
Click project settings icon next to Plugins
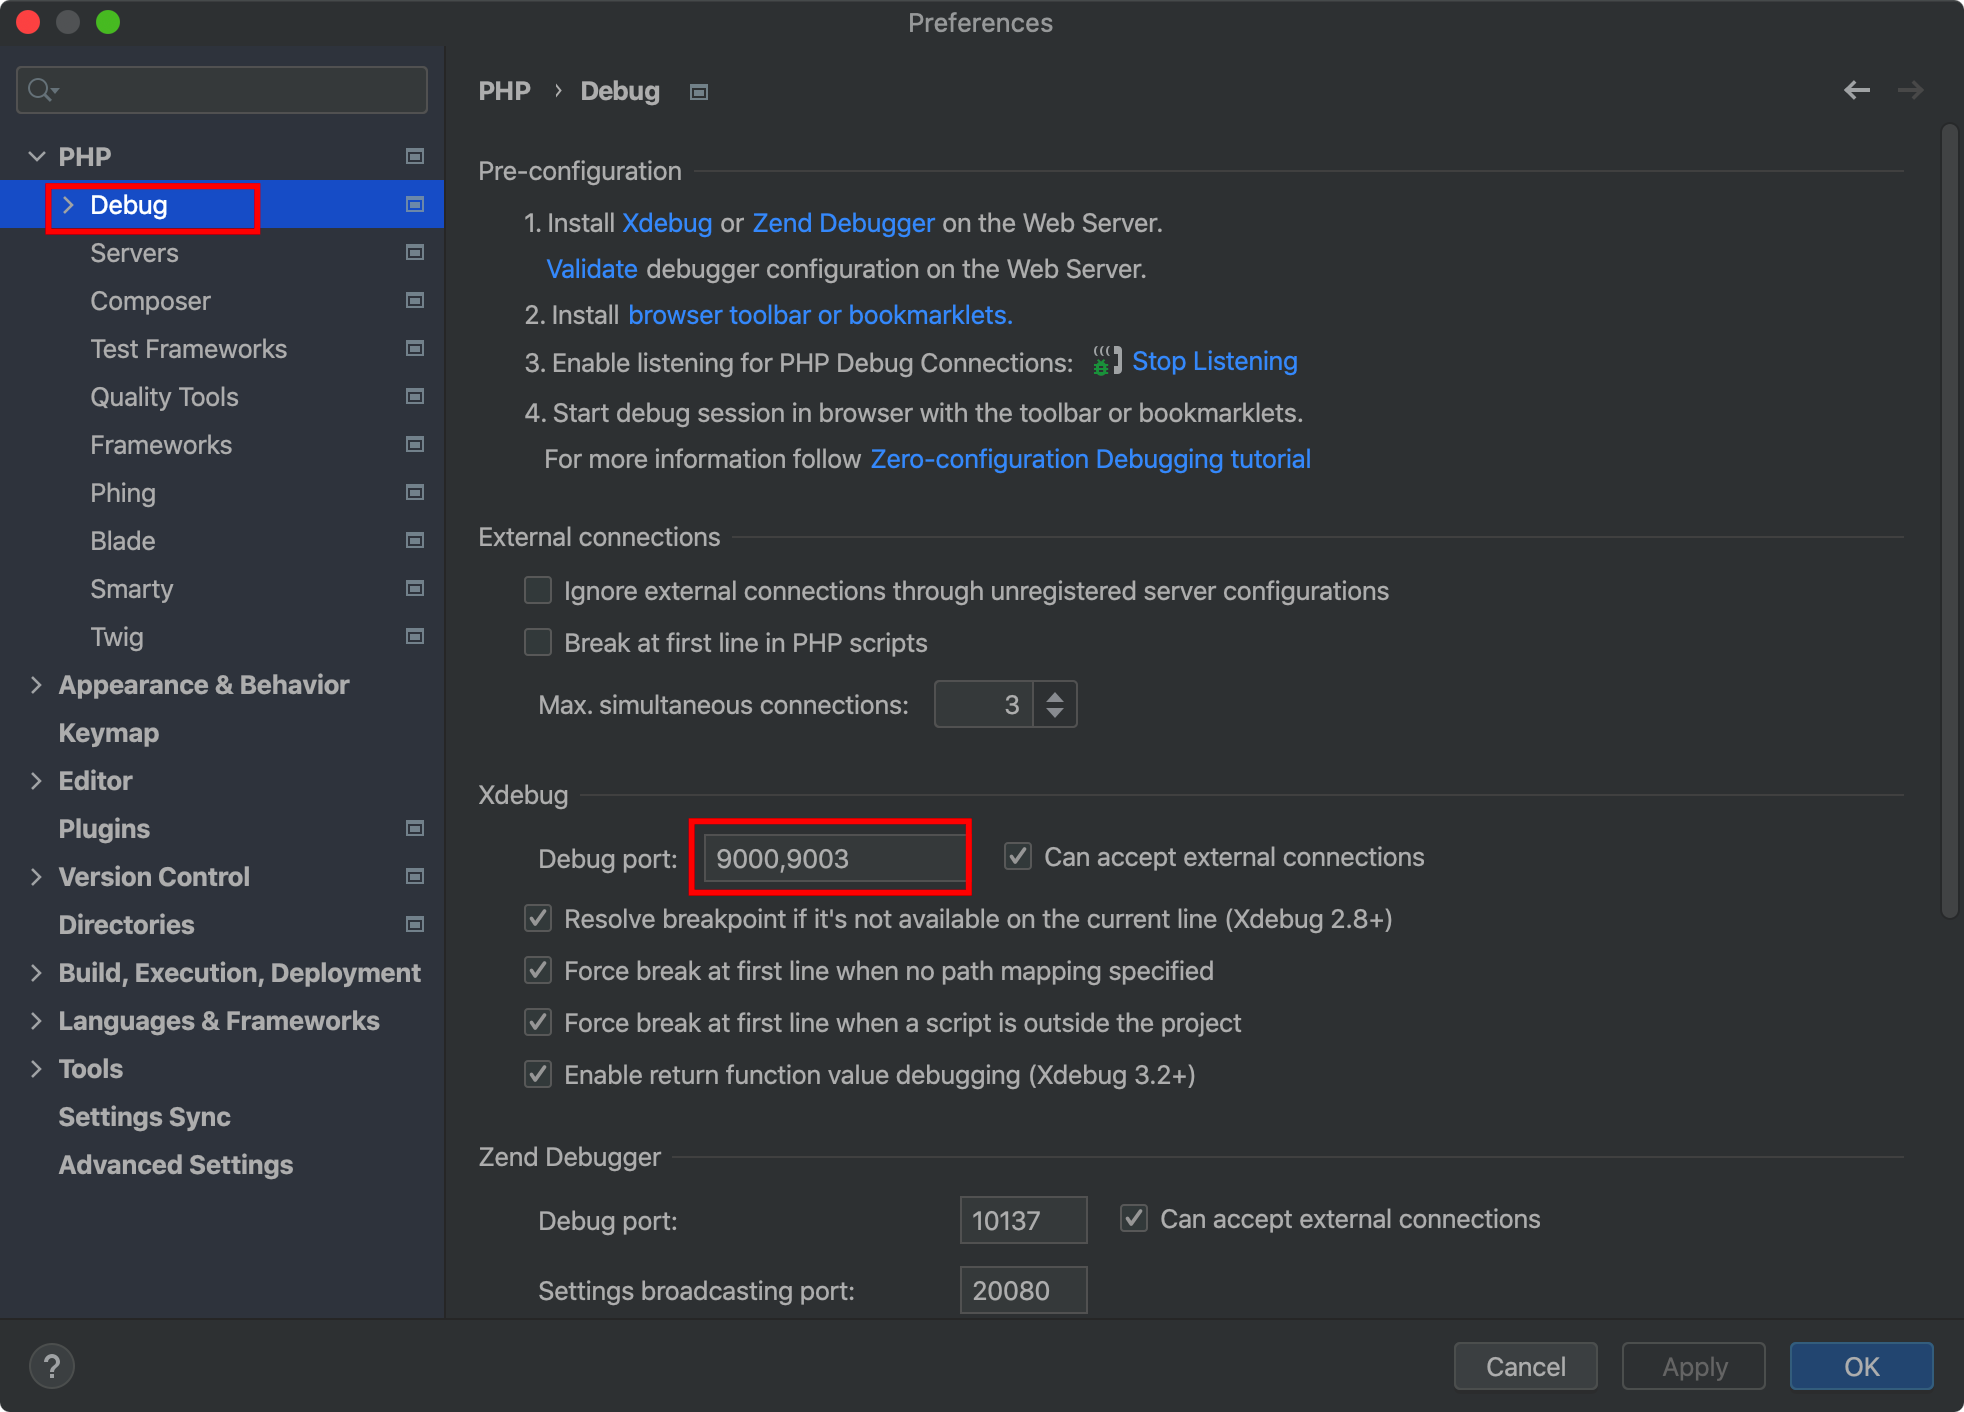coord(415,829)
